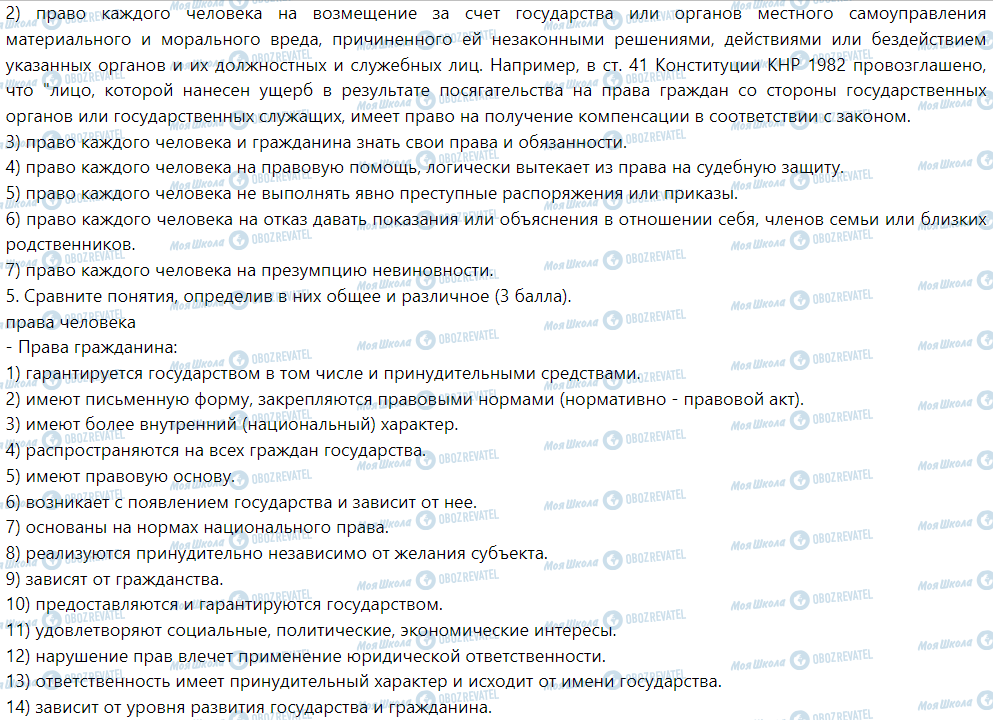The width and height of the screenshot is (993, 720).
Task: Click item about violation entailing legal liability
Action: click(x=305, y=656)
